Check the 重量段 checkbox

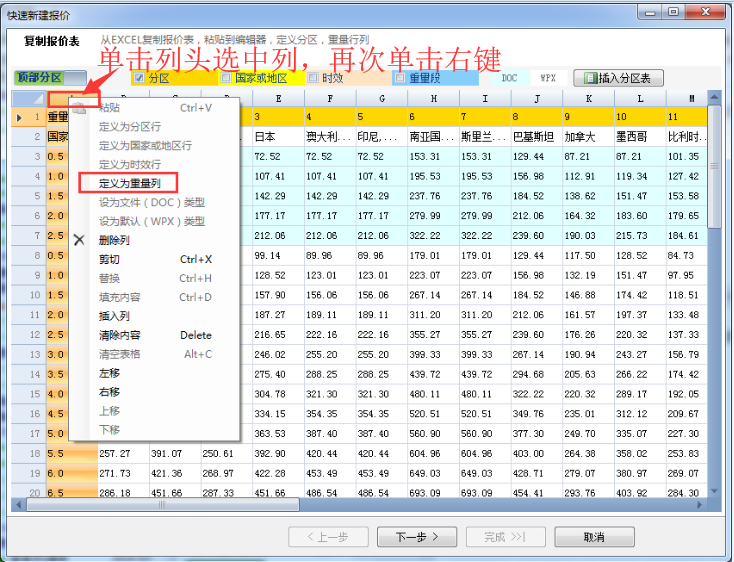[400, 78]
